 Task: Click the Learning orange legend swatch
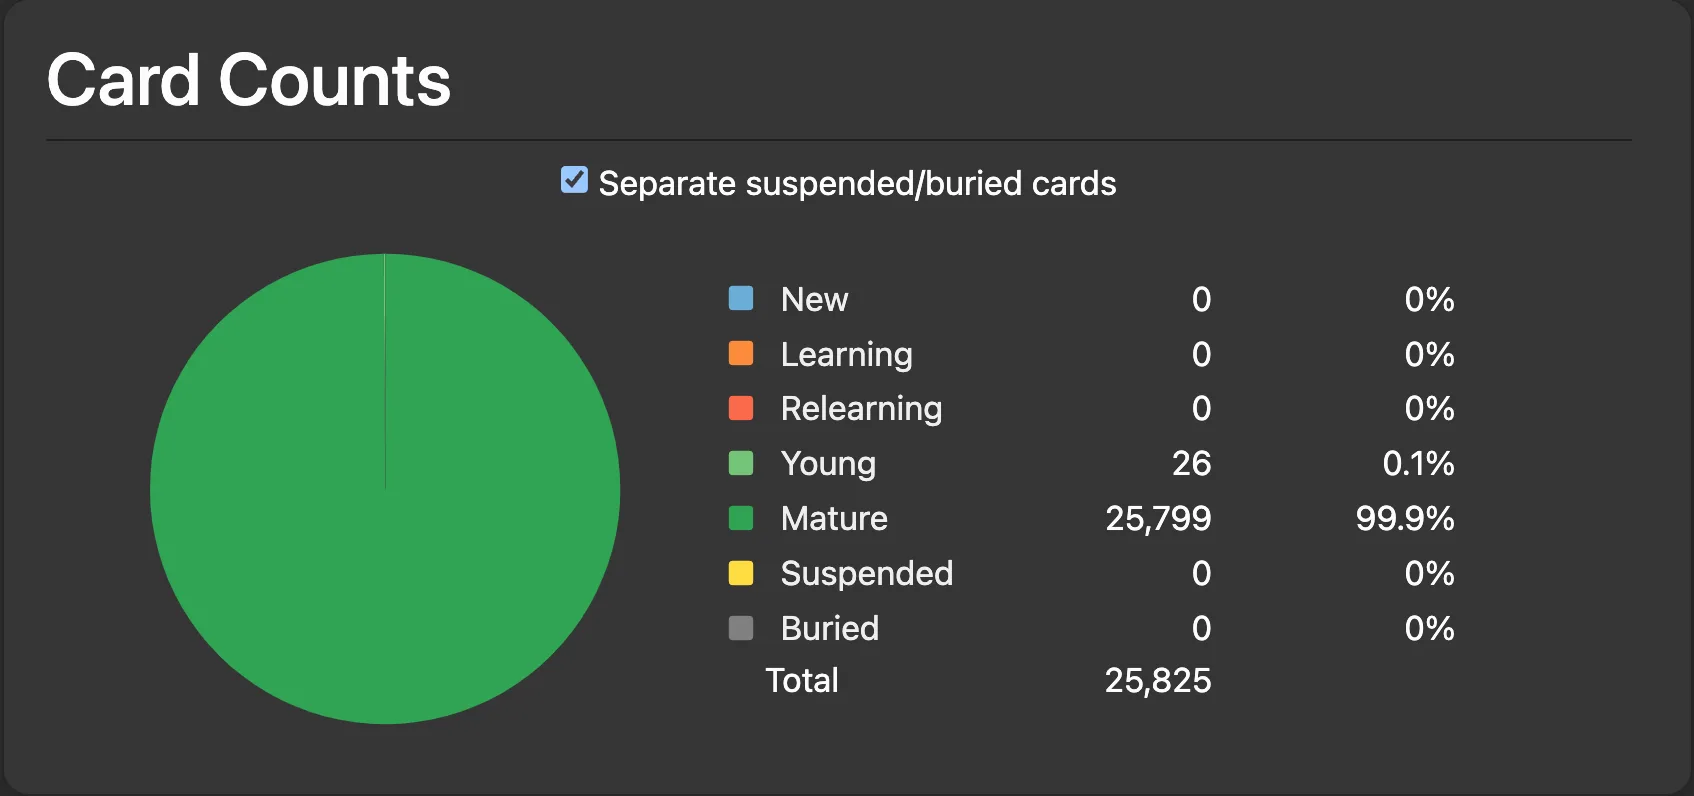[741, 353]
